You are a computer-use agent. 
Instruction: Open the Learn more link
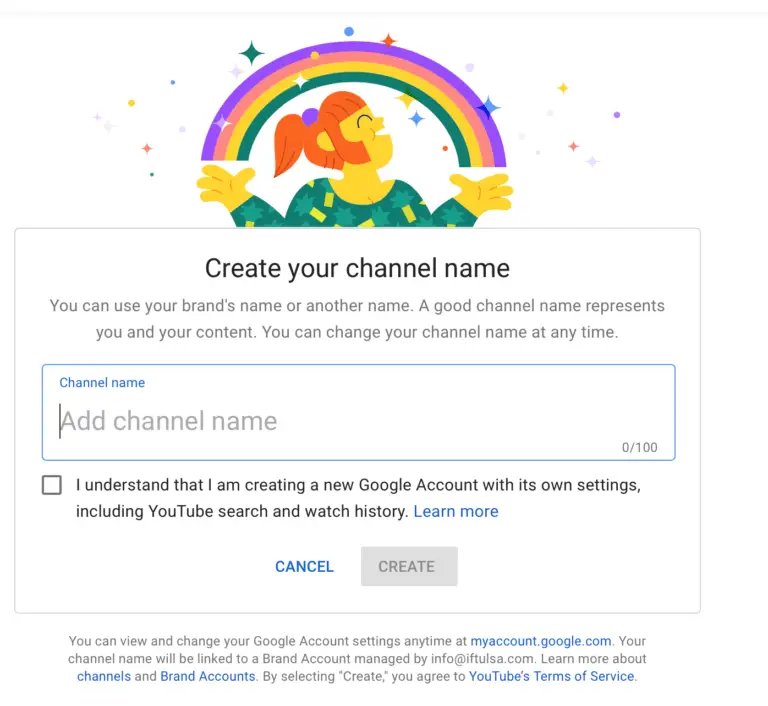point(456,511)
